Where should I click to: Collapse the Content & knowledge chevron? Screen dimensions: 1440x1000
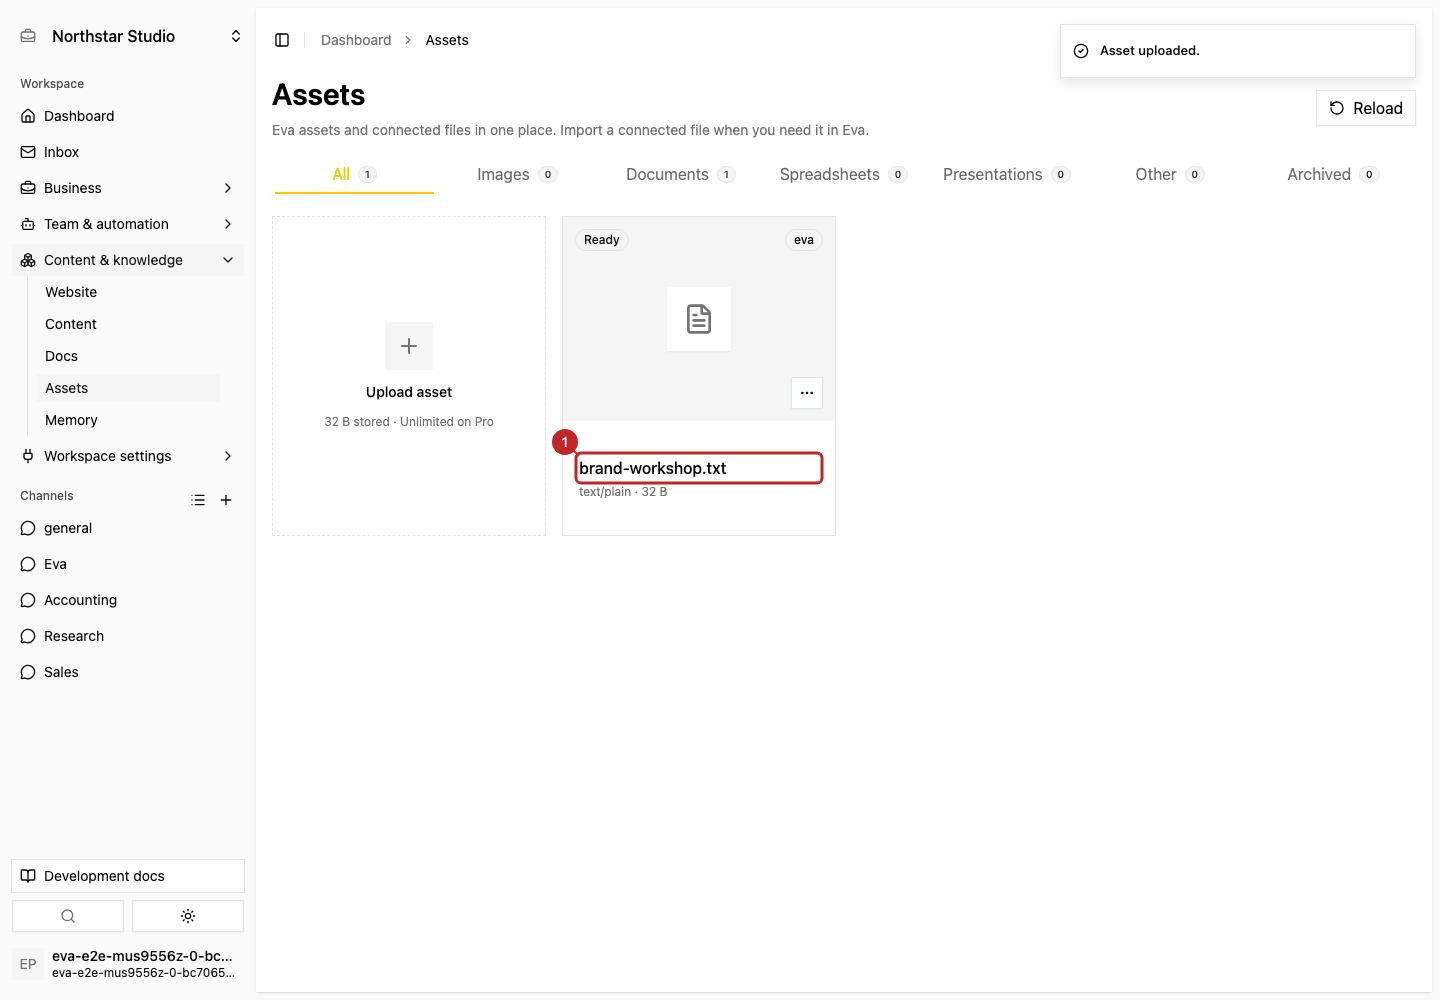[x=228, y=260]
